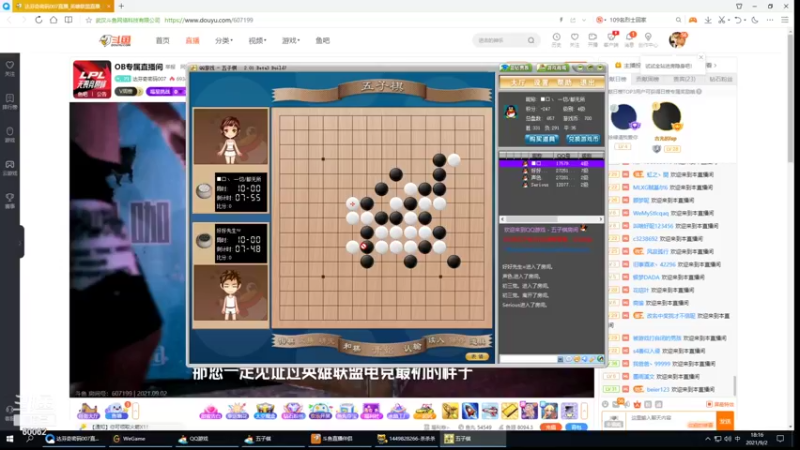
Task: Toggle 屏蔽特效 option above chat input
Action: pos(720,404)
